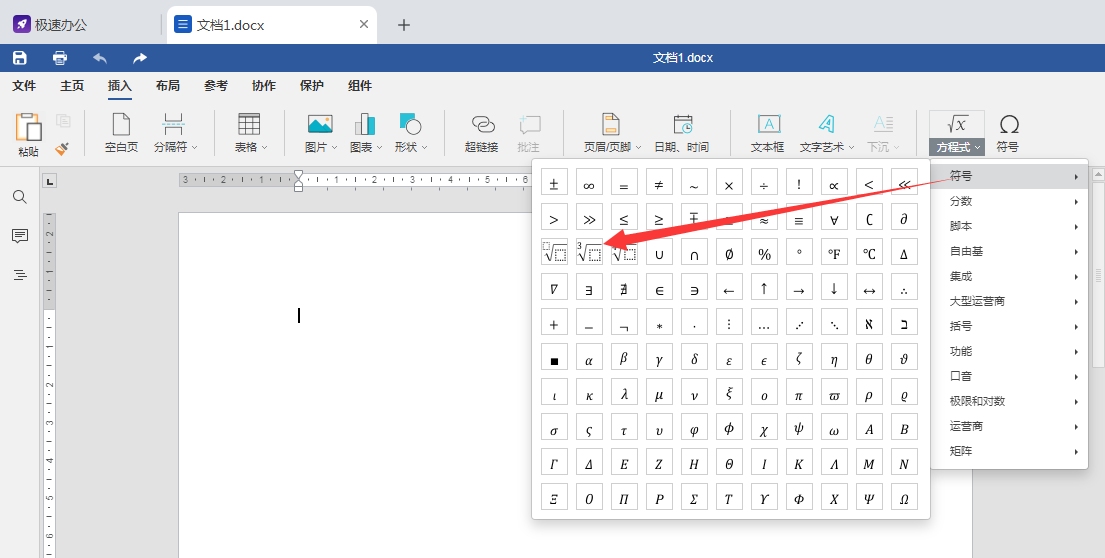Insert the right arrow → symbol
The image size is (1105, 558).
coord(798,287)
